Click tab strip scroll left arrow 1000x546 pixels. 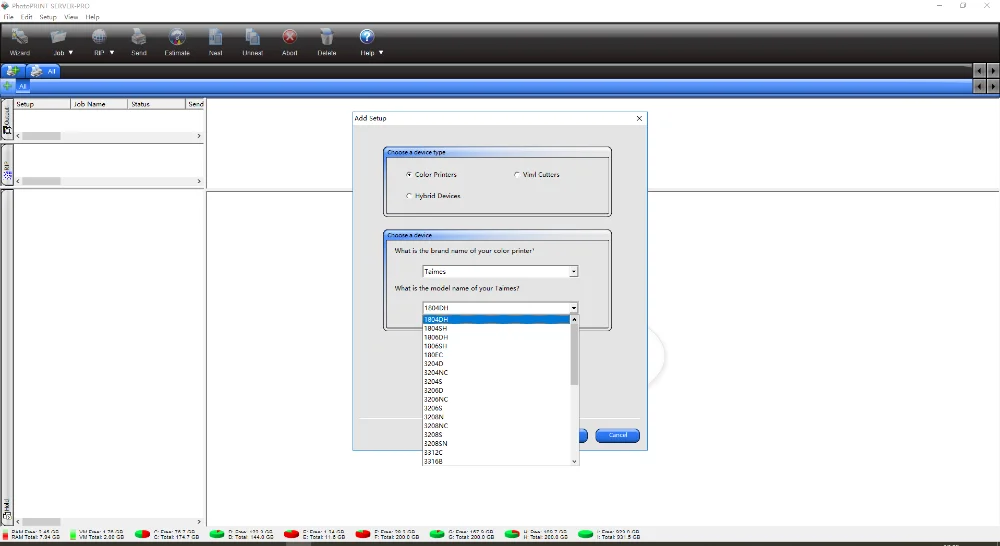(980, 71)
